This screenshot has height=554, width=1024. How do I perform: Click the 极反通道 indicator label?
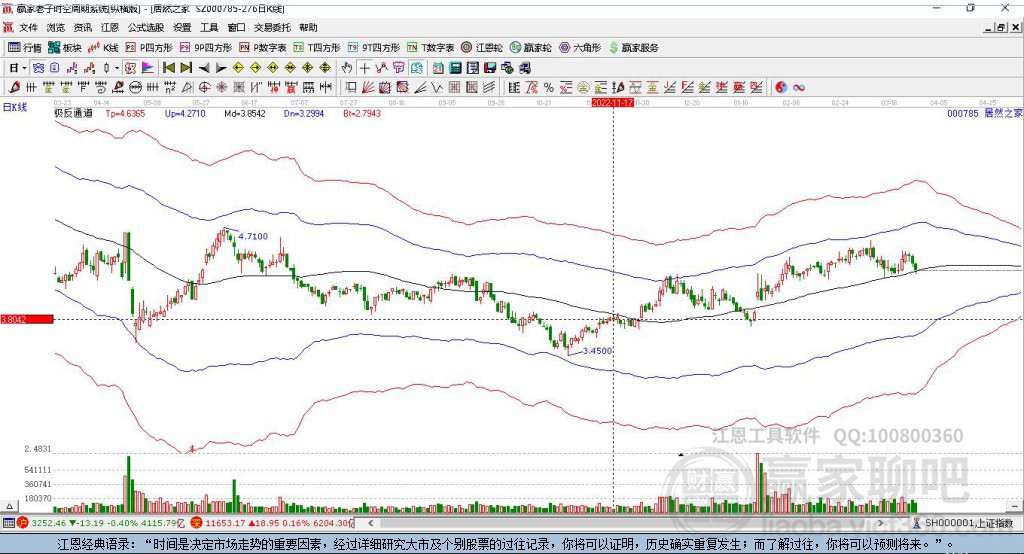click(x=73, y=113)
